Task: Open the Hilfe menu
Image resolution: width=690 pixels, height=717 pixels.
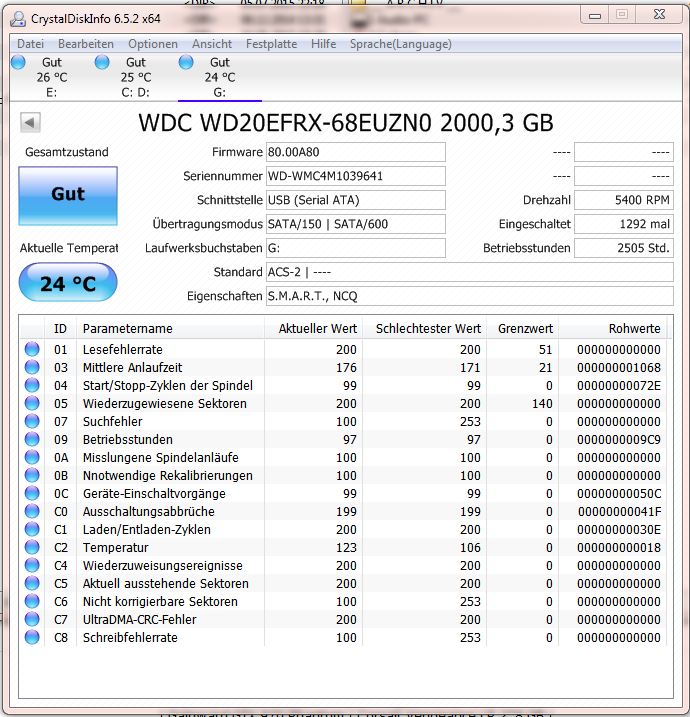Action: click(323, 44)
